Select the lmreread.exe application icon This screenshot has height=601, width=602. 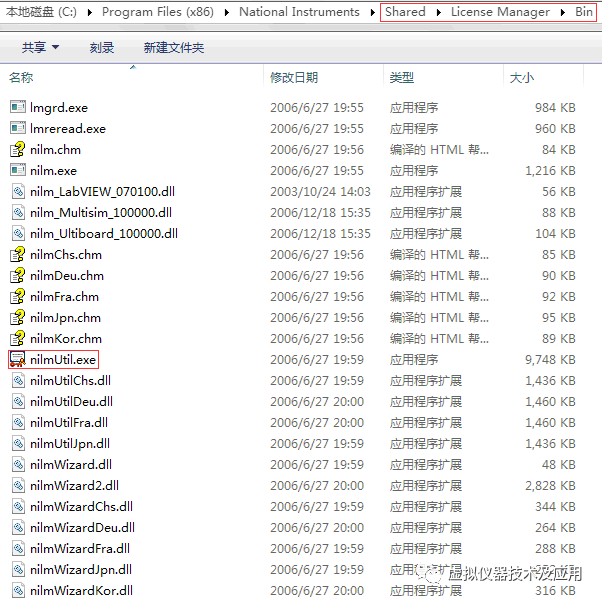pyautogui.click(x=18, y=128)
